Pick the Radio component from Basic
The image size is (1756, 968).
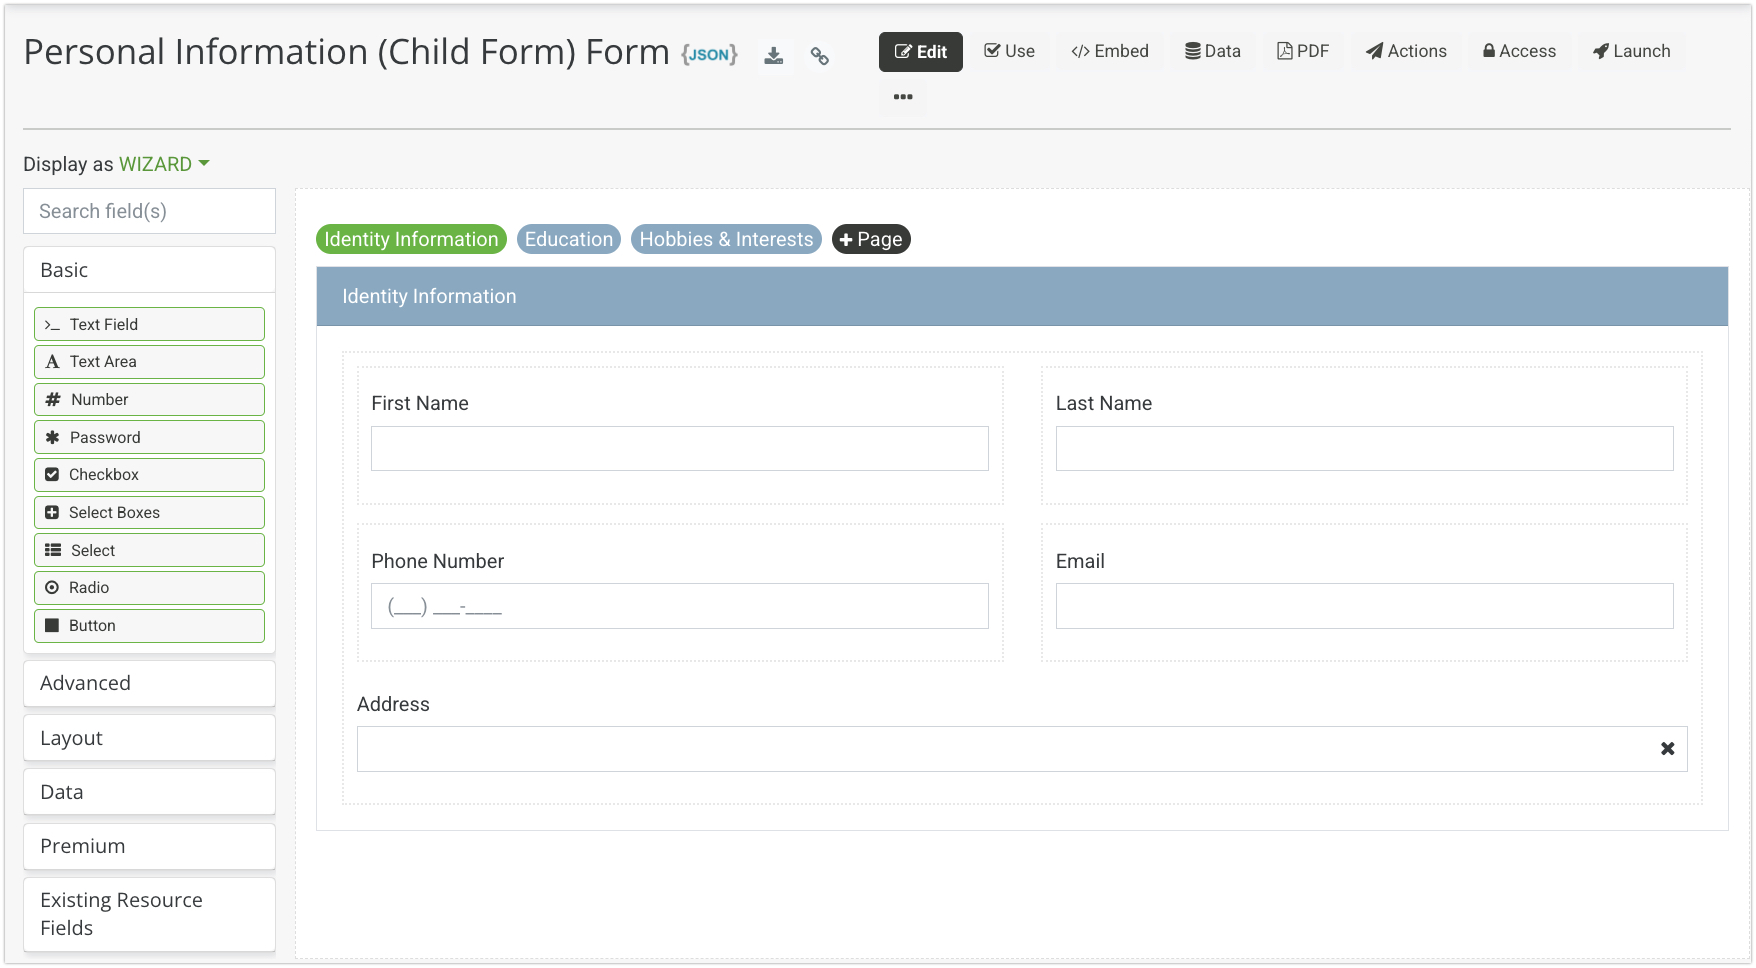click(149, 588)
